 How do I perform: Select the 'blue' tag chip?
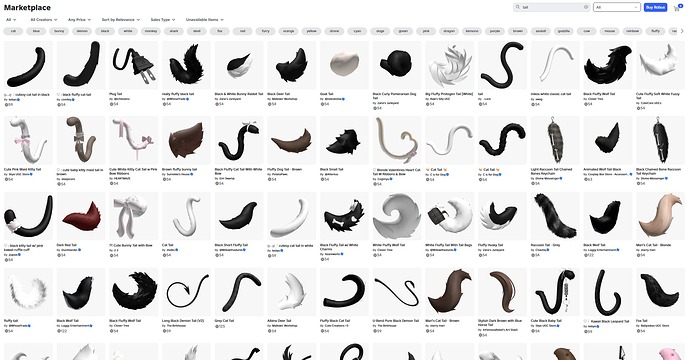point(37,31)
